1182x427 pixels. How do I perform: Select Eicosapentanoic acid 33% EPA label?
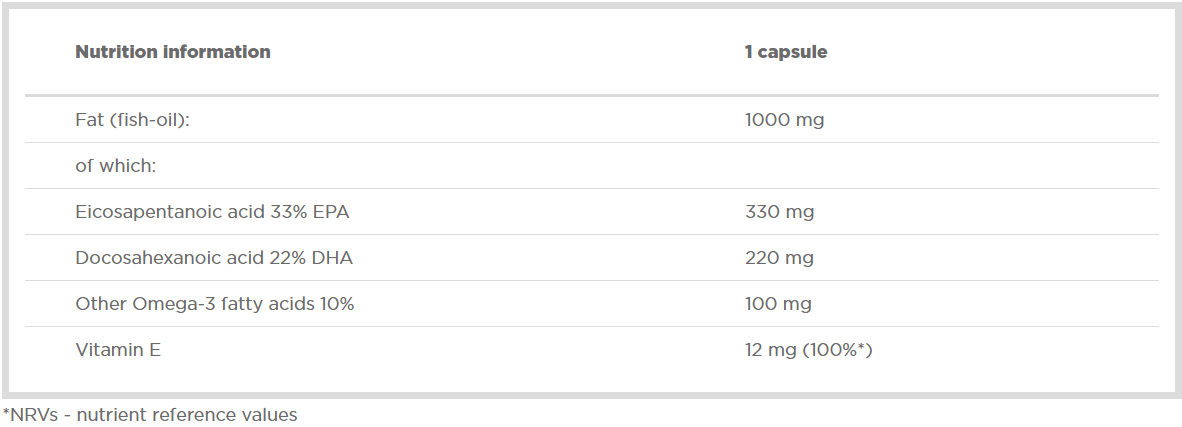coord(212,212)
